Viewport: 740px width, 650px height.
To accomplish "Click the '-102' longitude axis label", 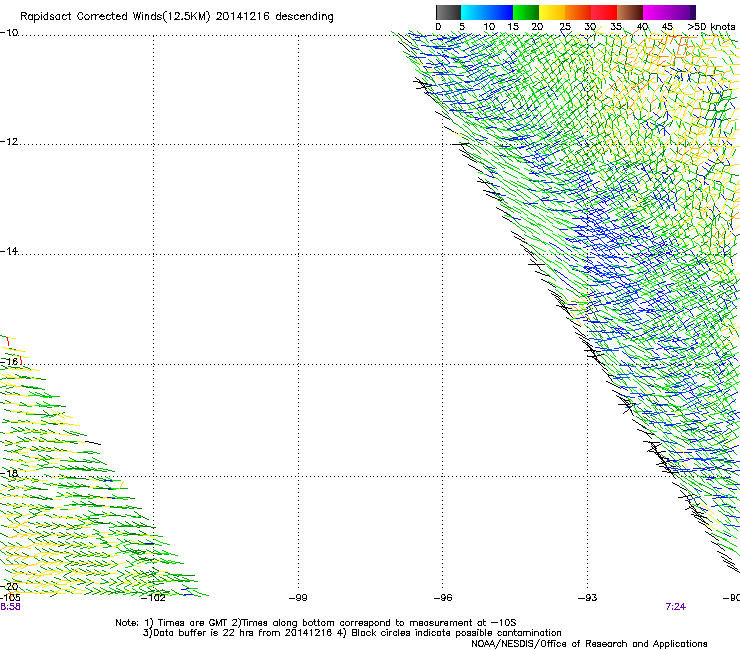I will tap(153, 598).
